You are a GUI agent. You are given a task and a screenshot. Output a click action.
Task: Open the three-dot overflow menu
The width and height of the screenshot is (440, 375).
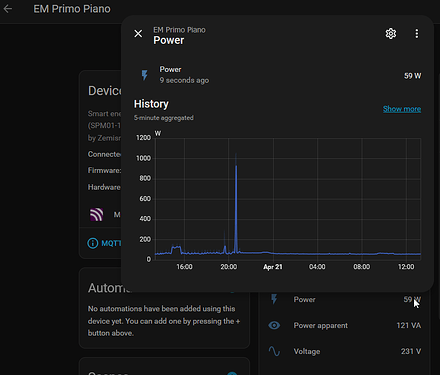click(x=416, y=34)
